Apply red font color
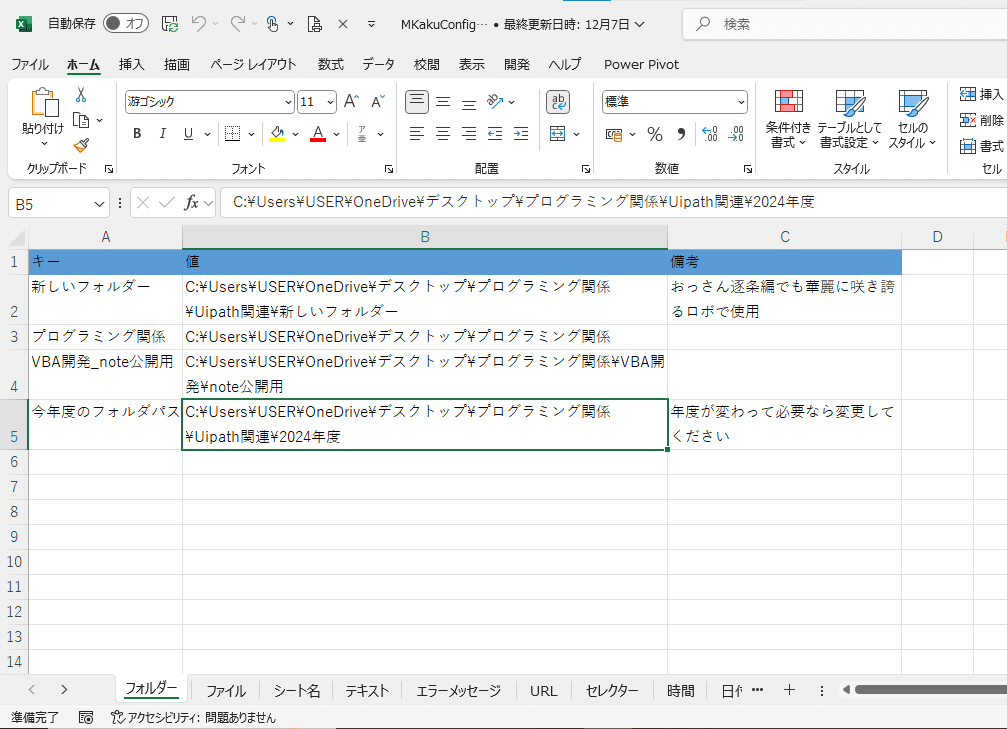This screenshot has height=729, width=1007. pyautogui.click(x=318, y=134)
